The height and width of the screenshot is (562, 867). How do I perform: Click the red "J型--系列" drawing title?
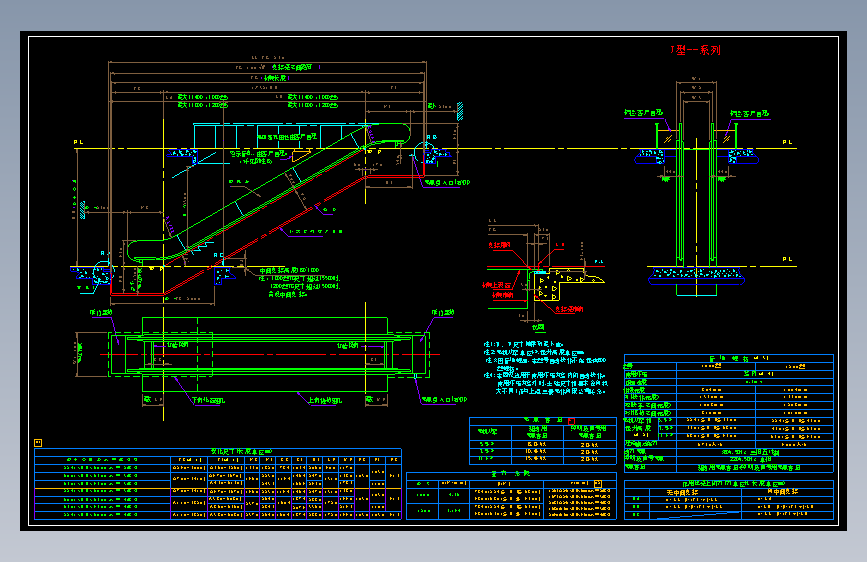[x=696, y=50]
